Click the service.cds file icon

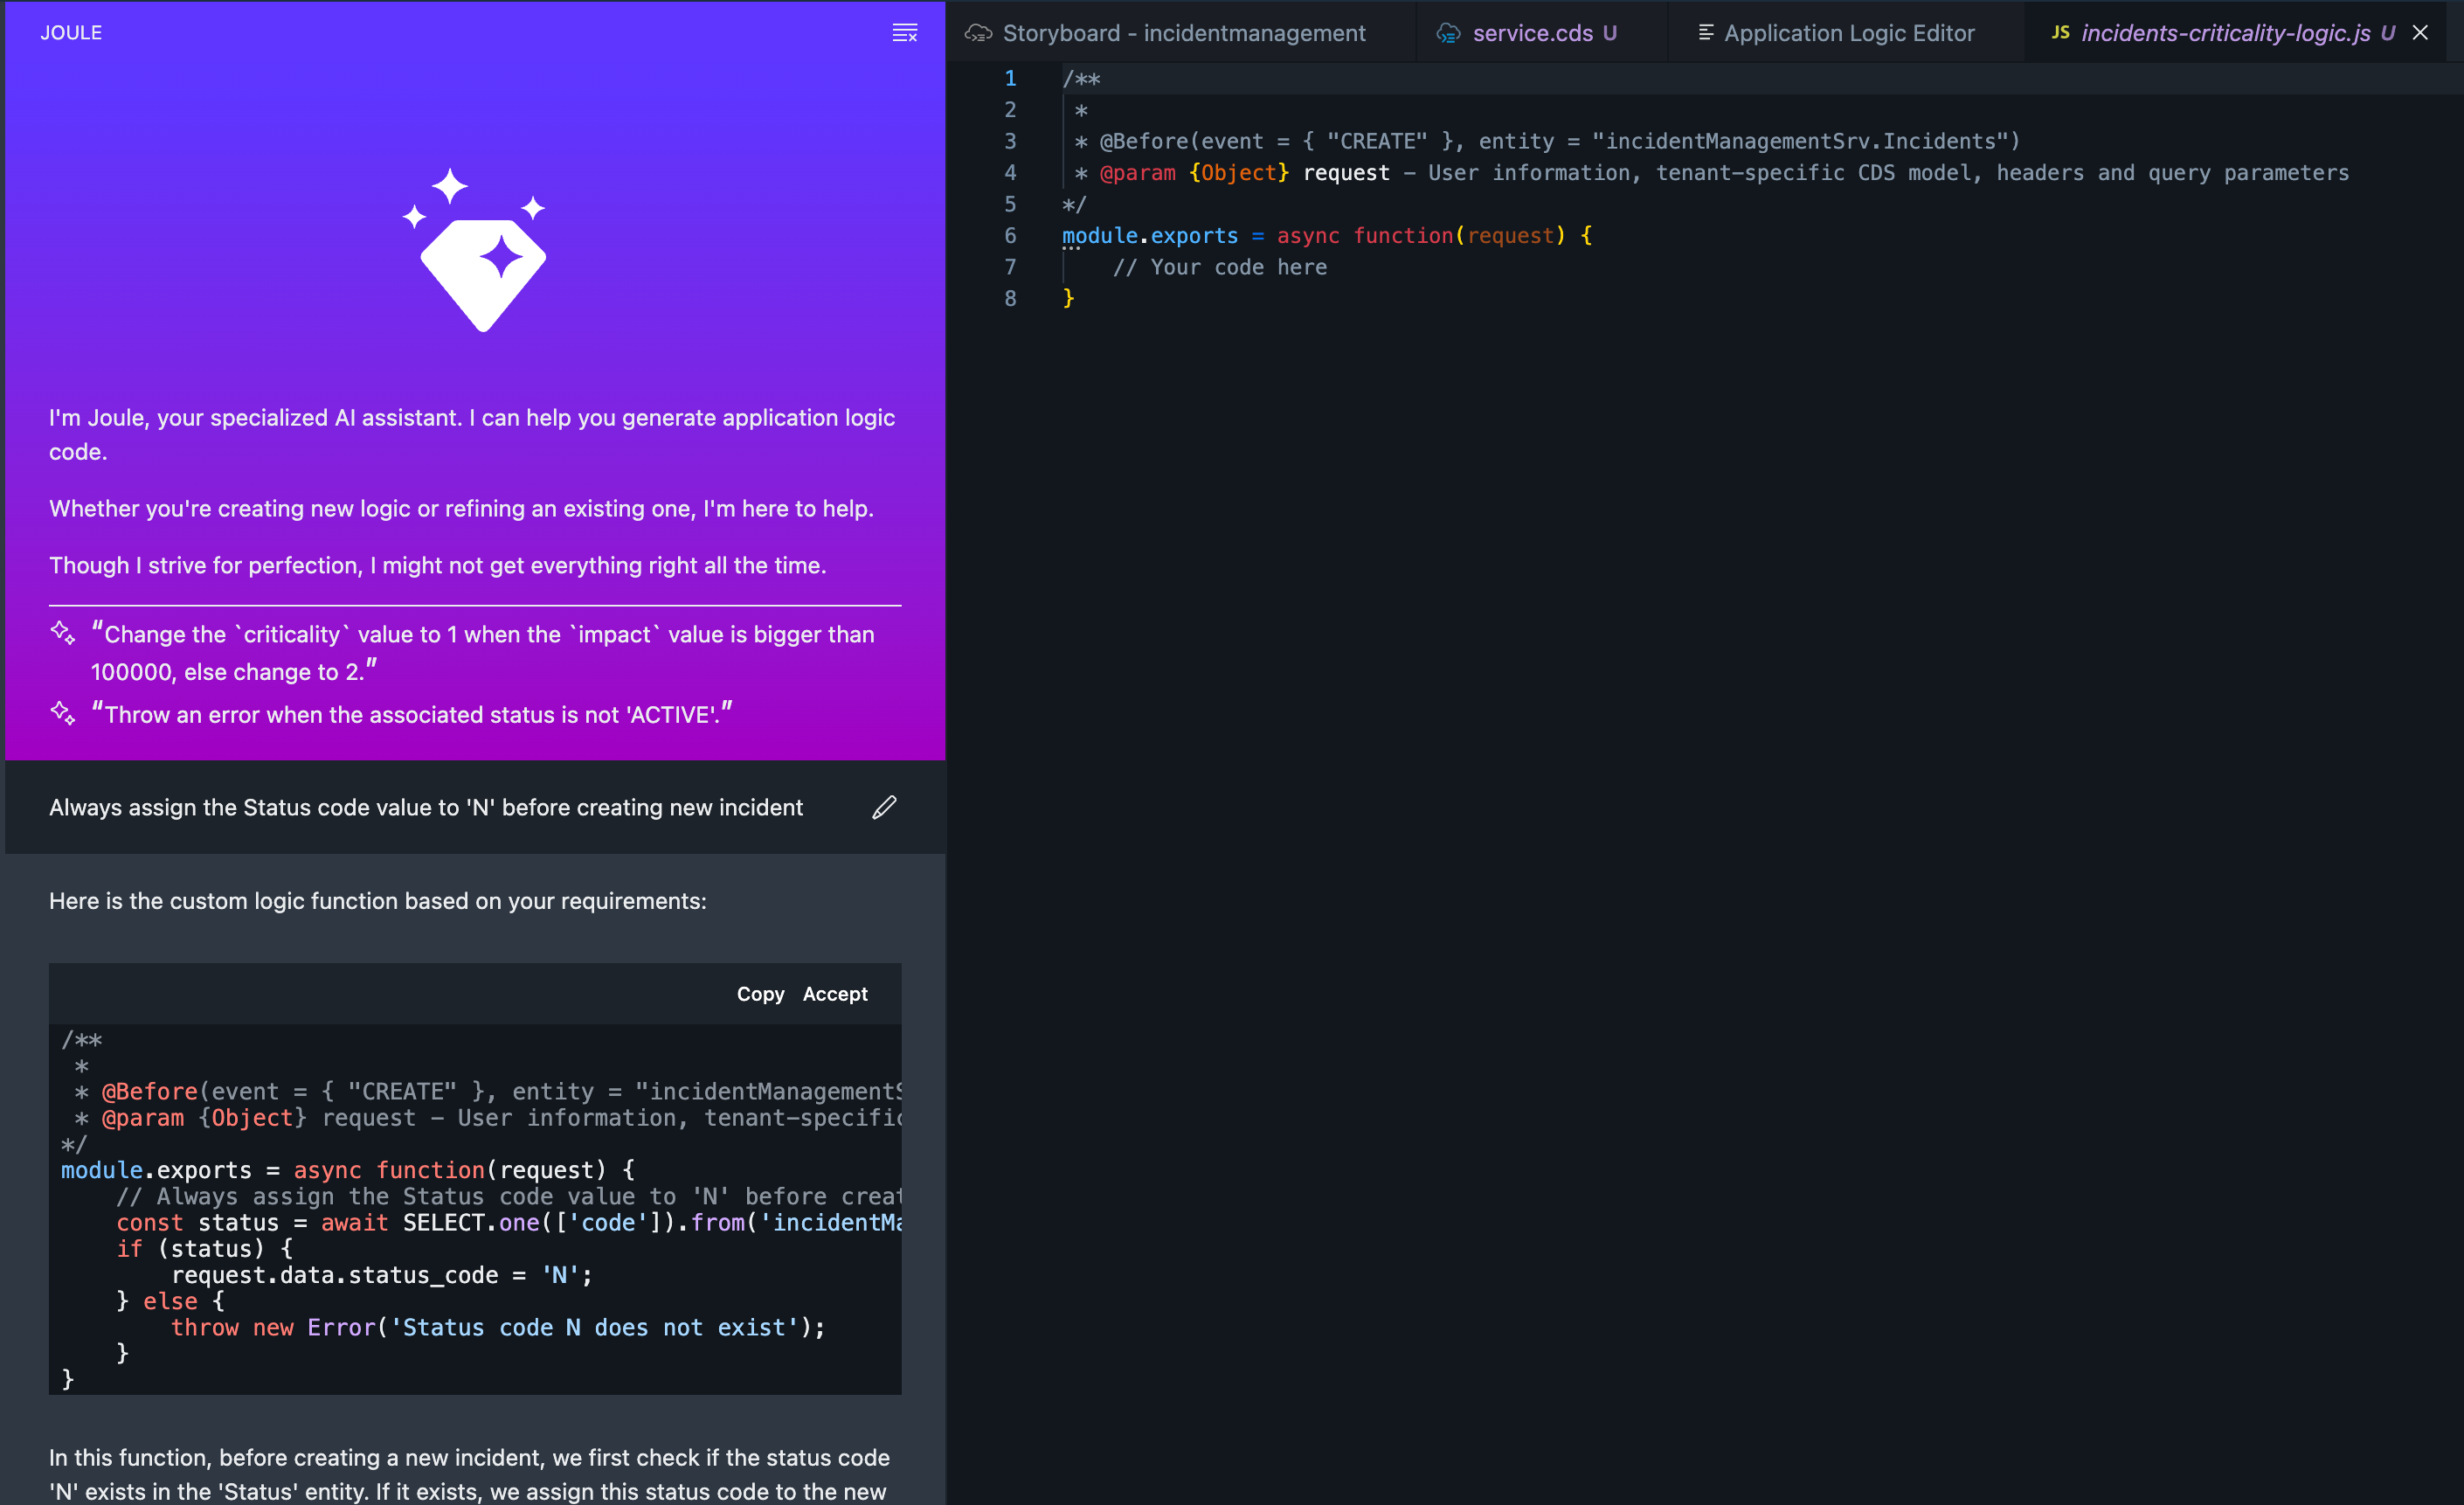1448,33
